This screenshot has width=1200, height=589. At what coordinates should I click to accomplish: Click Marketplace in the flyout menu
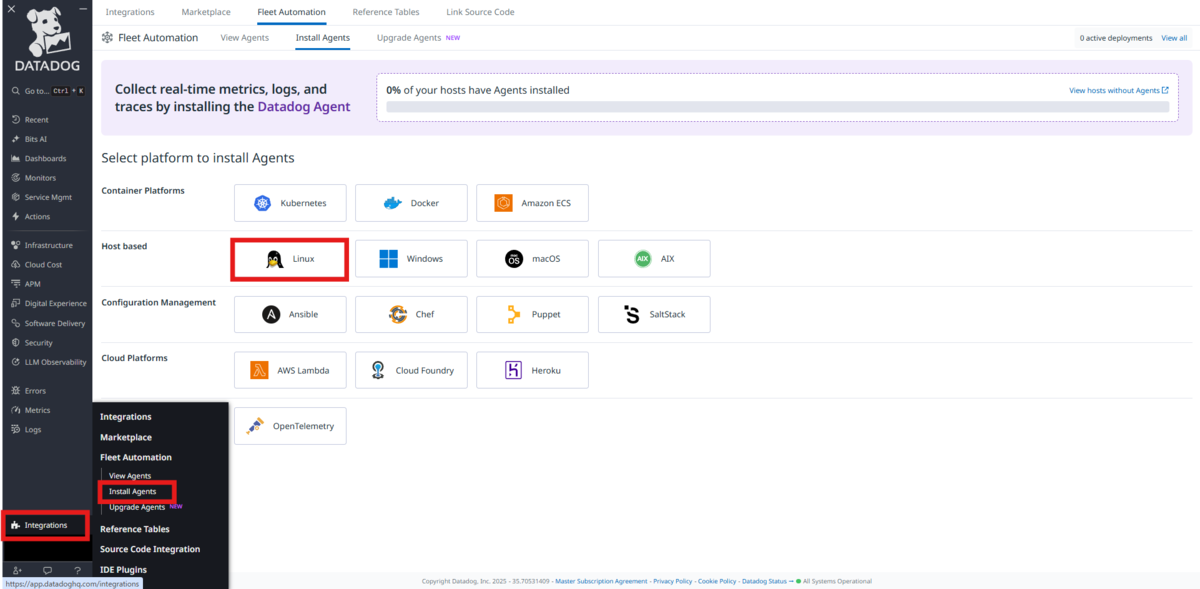pyautogui.click(x=126, y=437)
